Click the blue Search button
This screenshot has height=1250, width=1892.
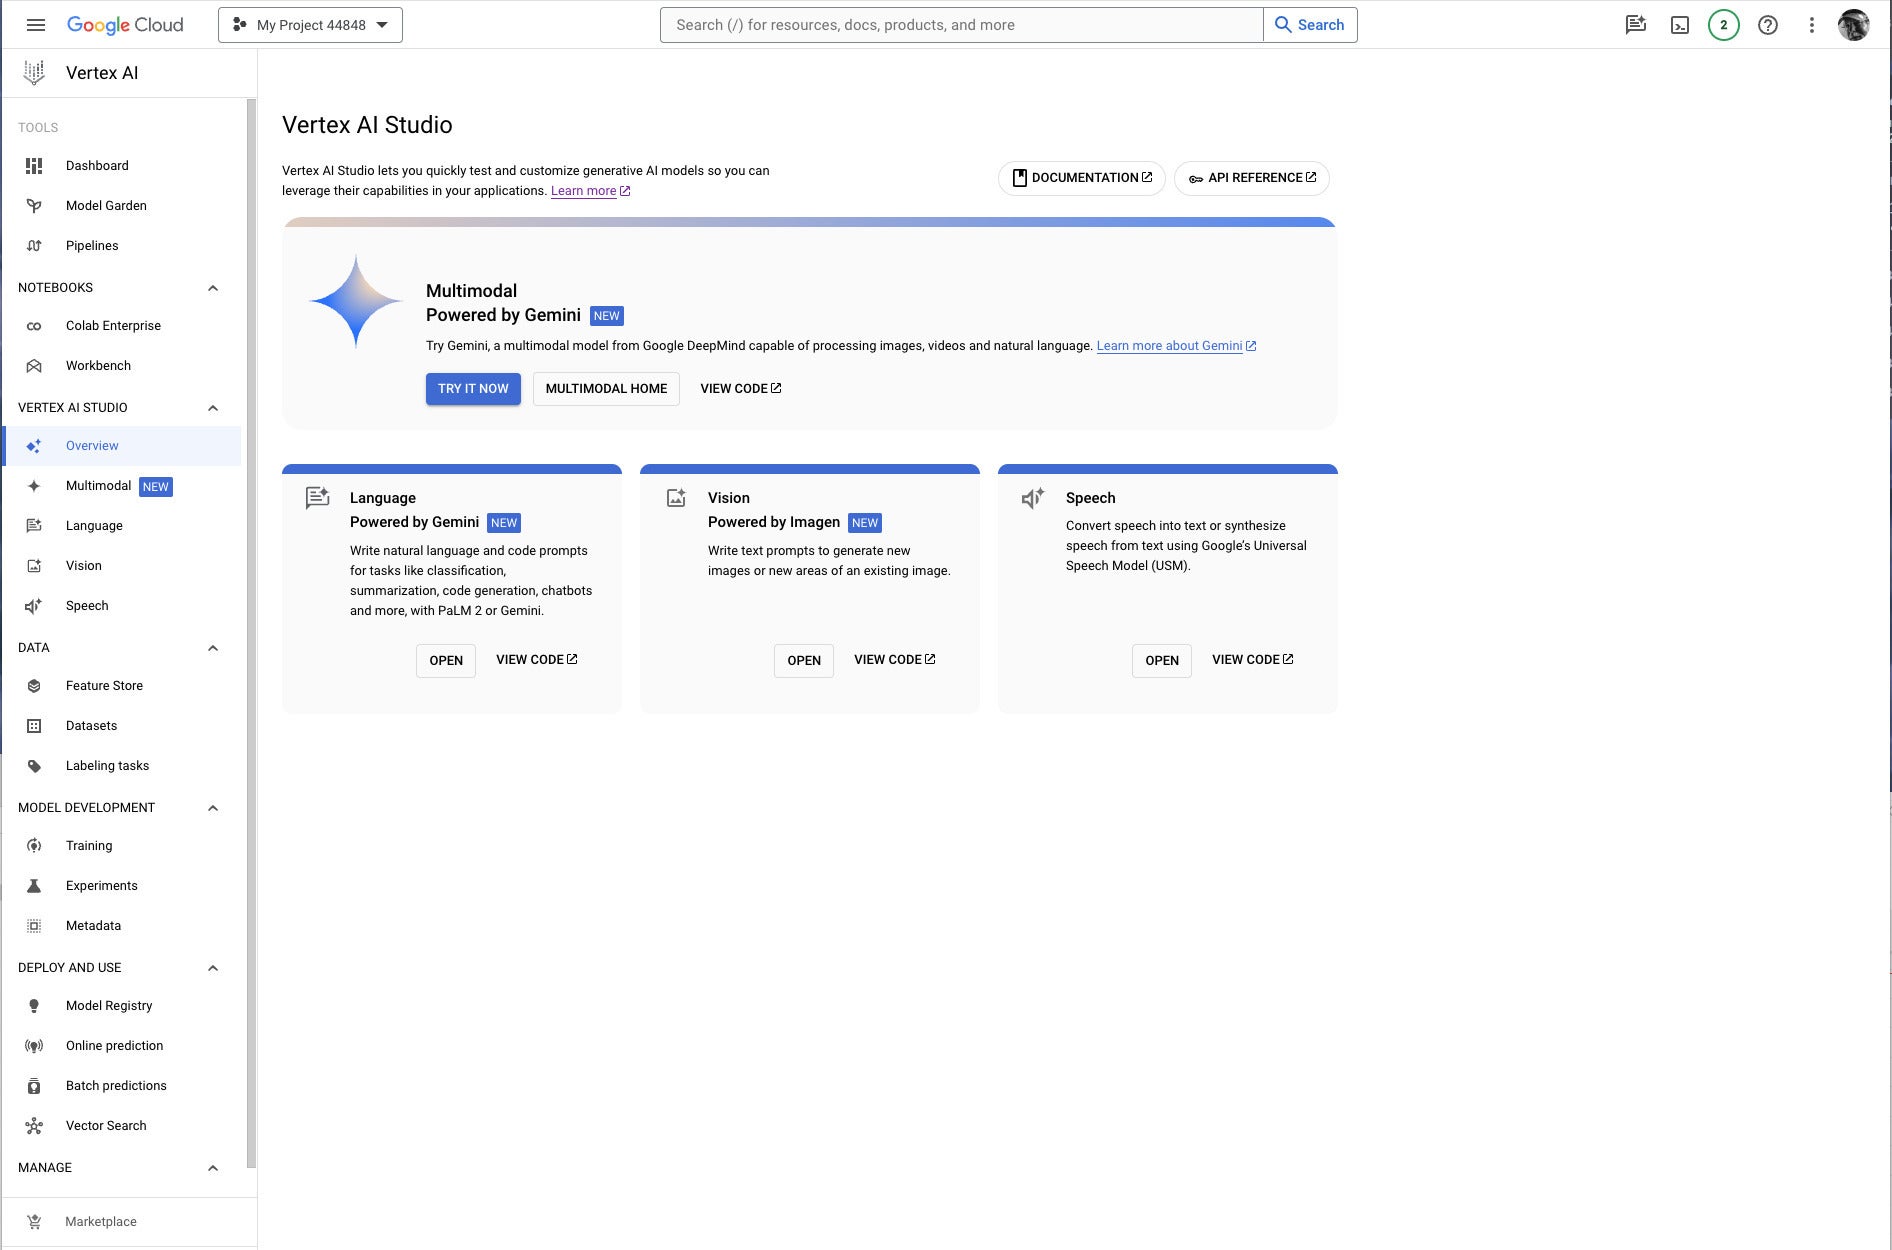[1310, 25]
